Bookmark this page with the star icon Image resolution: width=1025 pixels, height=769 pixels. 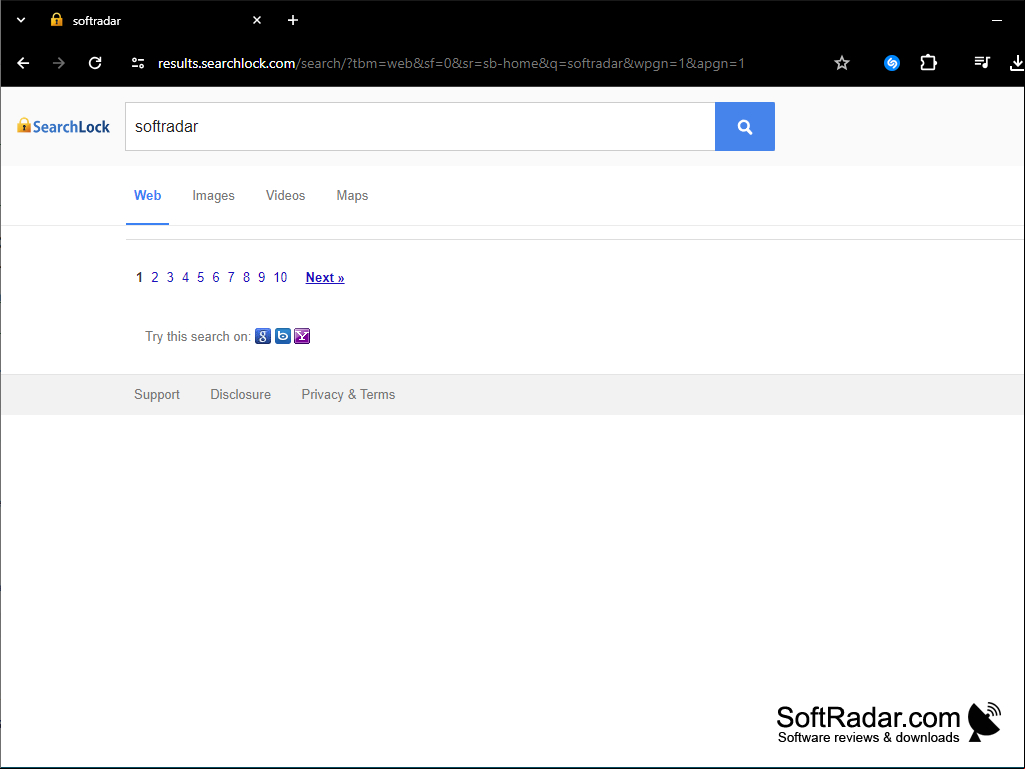(x=842, y=63)
